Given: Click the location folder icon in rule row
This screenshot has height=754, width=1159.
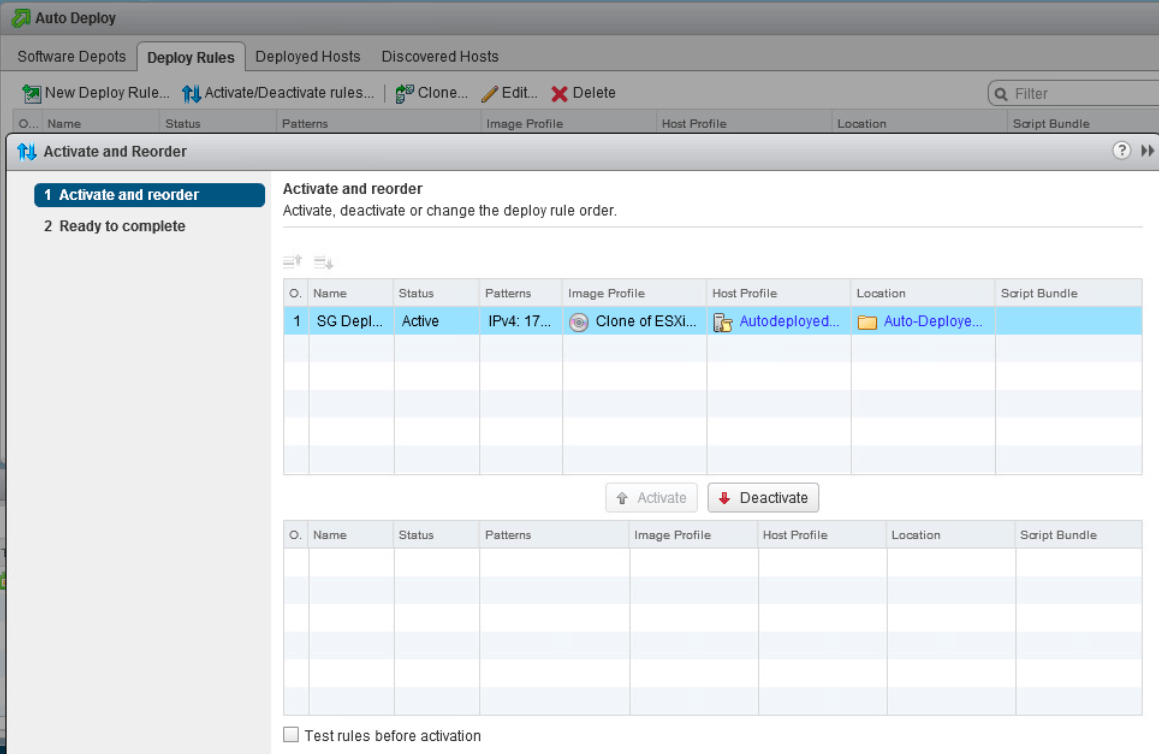Looking at the screenshot, I should pos(867,322).
